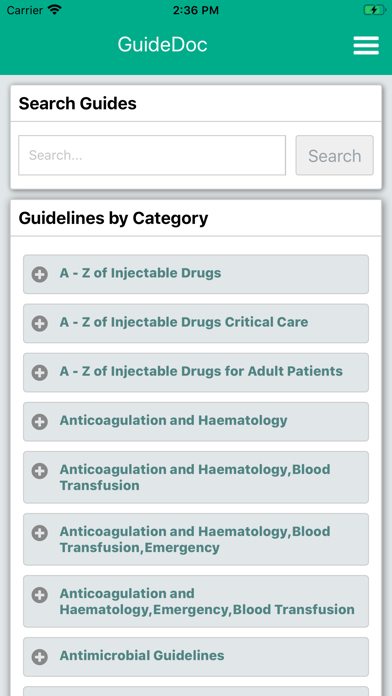Screen dimensions: 392x696
Task: Tap the battery charging icon in status bar
Action: click(375, 10)
